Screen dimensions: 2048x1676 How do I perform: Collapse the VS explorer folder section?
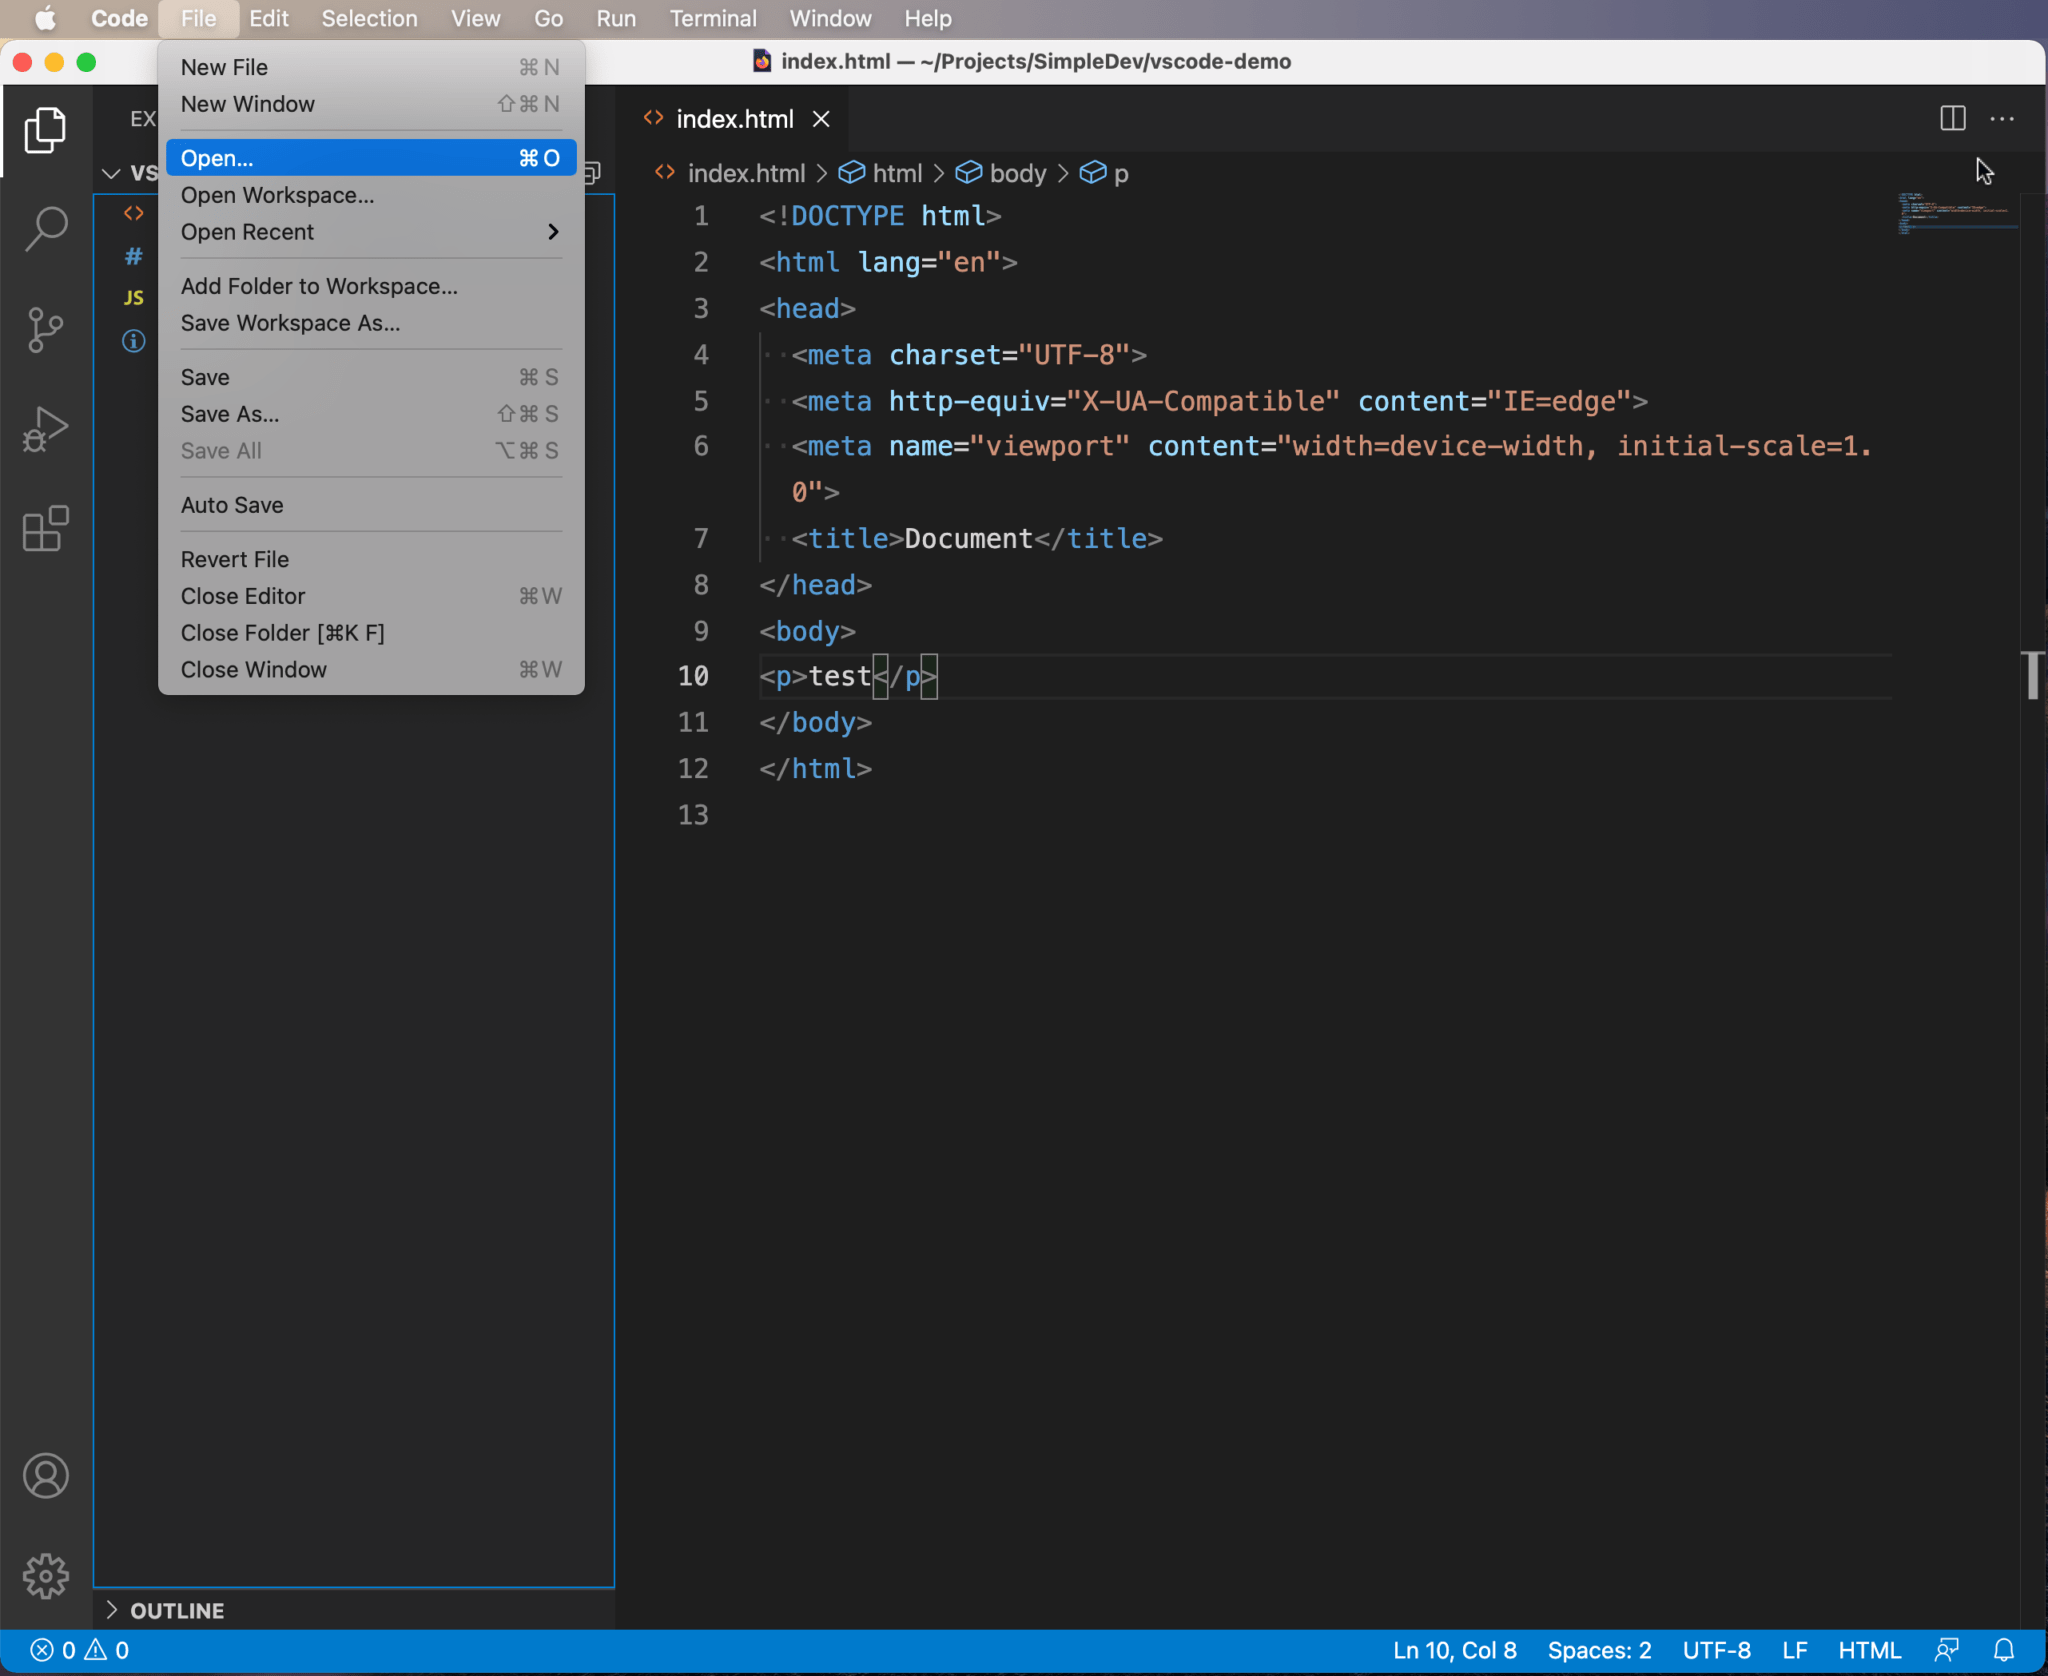tap(111, 173)
